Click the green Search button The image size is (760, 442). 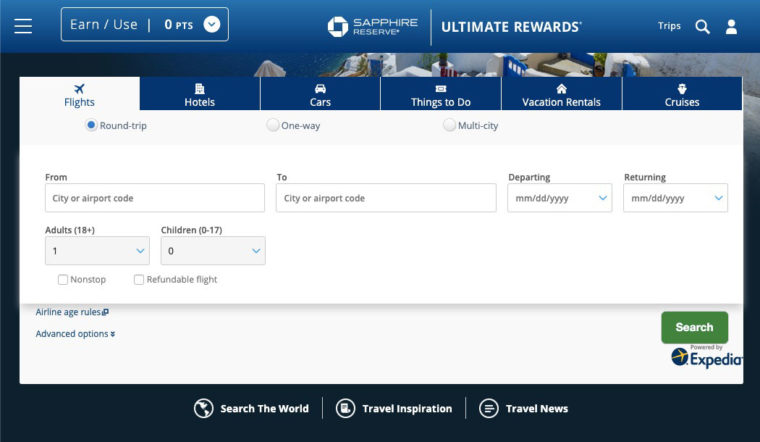695,328
